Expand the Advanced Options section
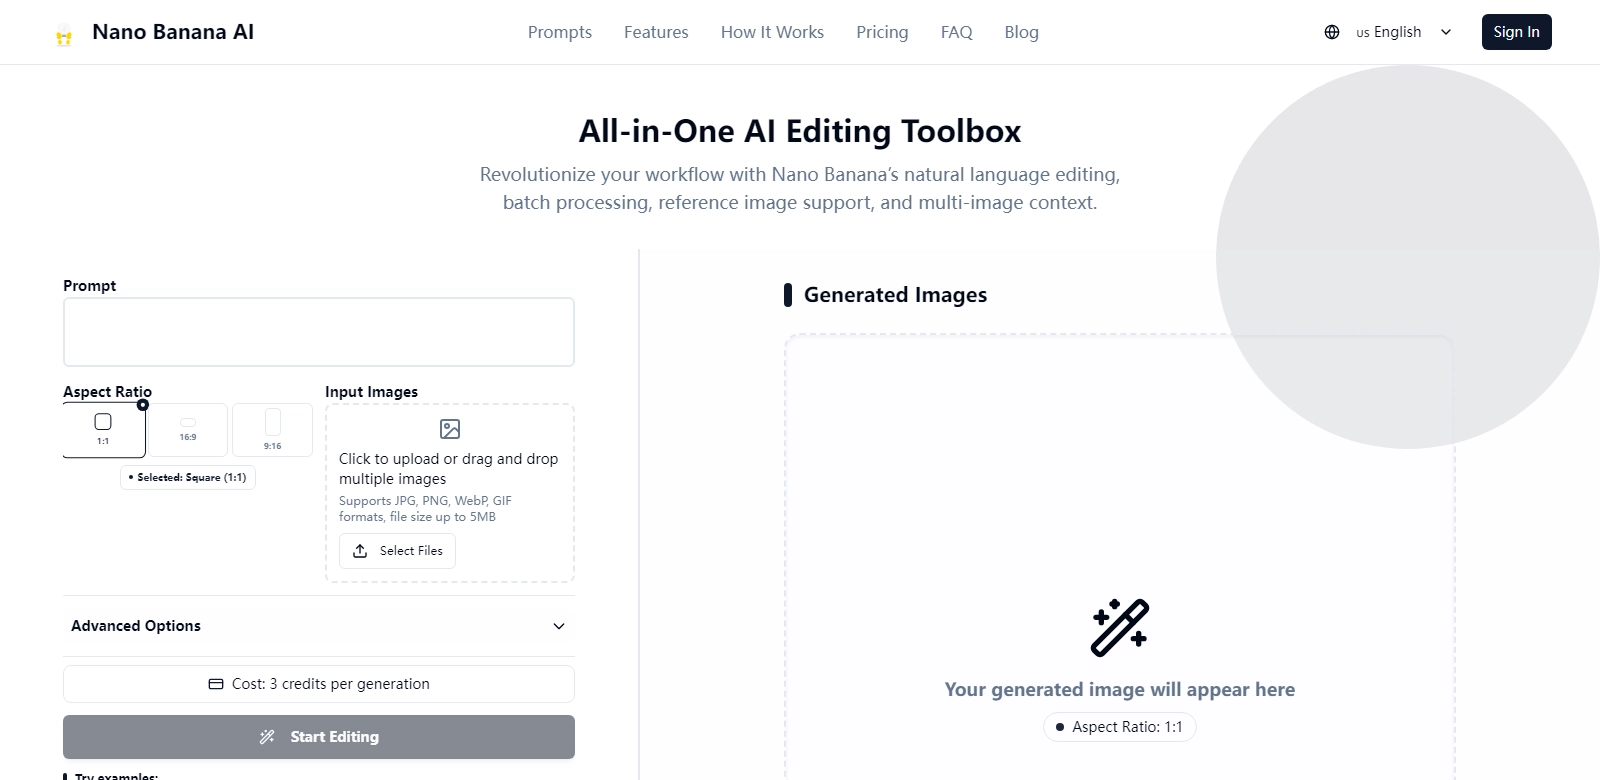The height and width of the screenshot is (780, 1600). (x=318, y=626)
